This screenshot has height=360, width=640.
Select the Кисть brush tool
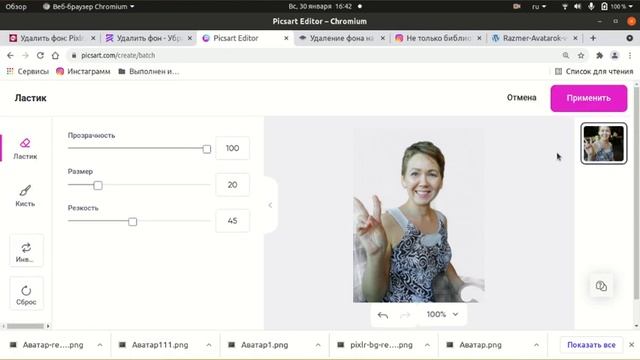point(25,196)
